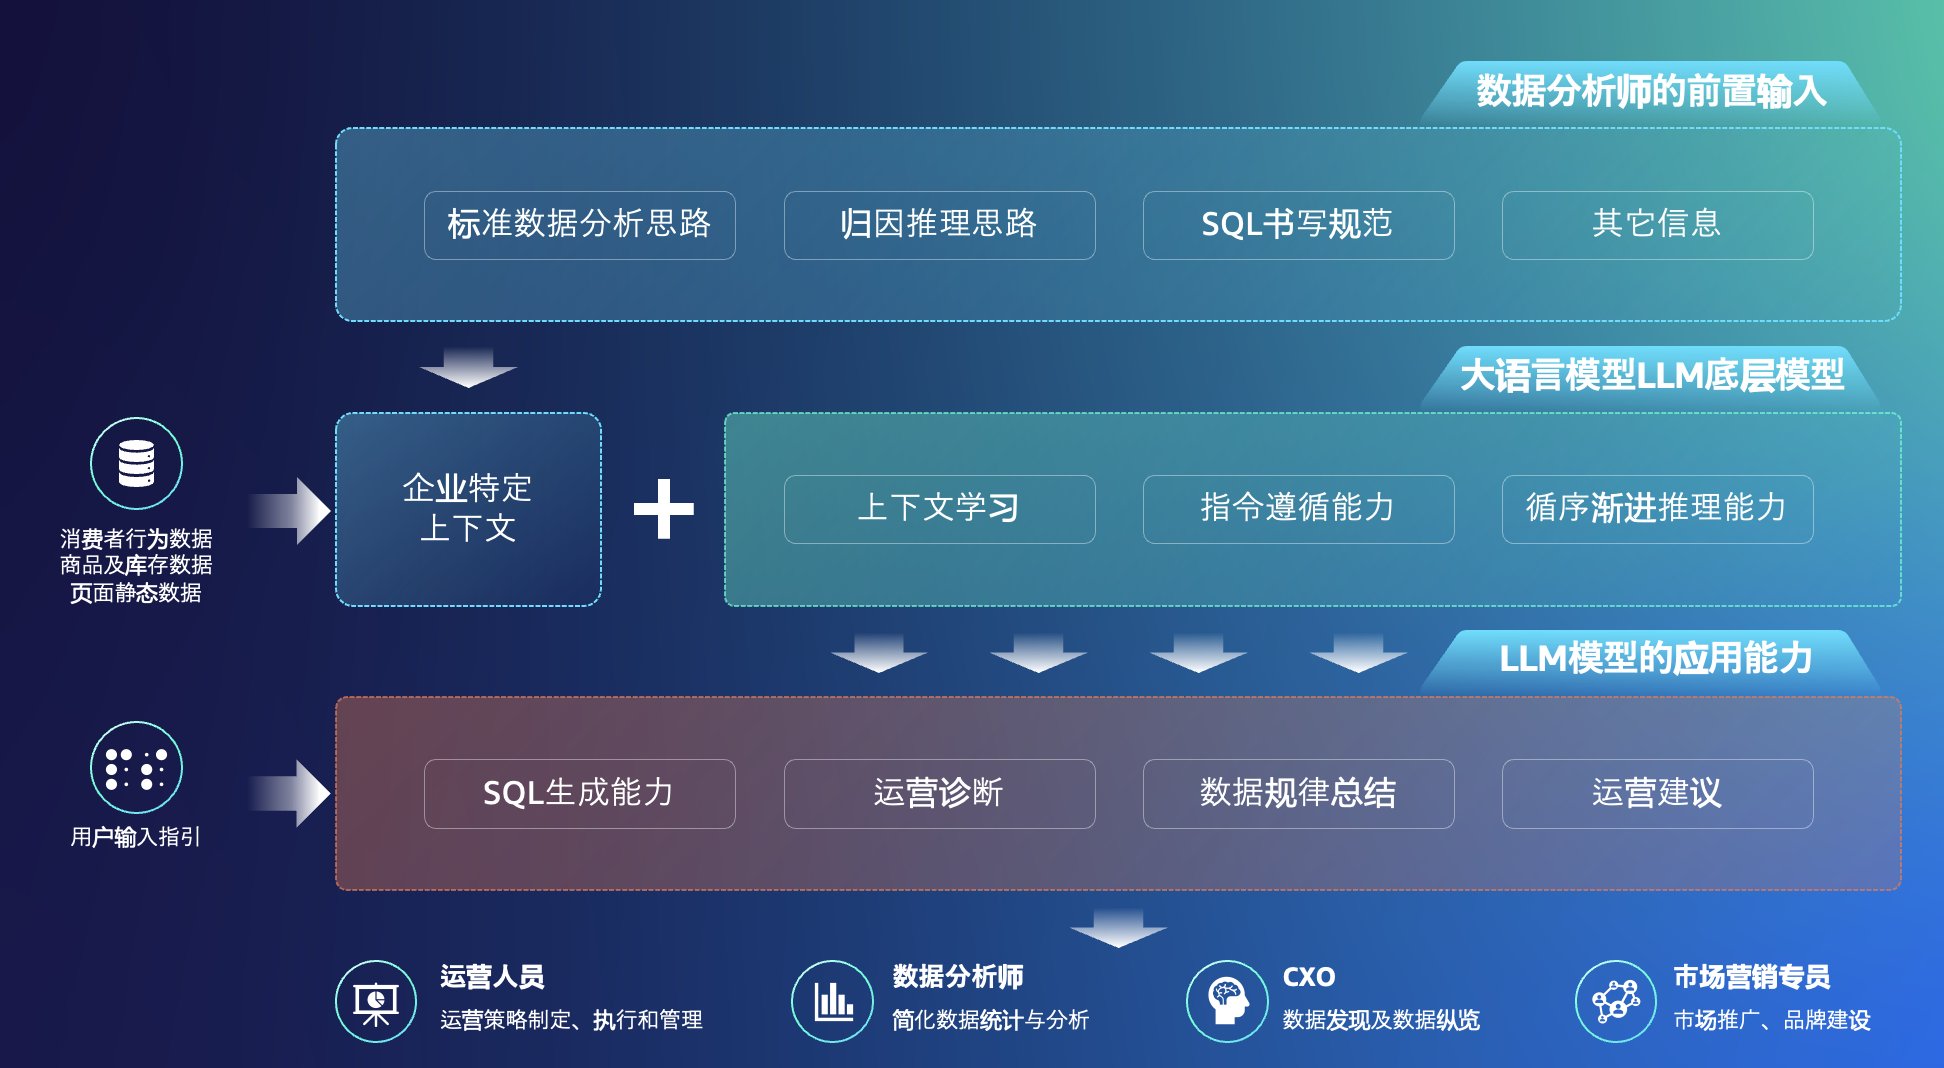Click the arrow pointing to 企业特定上下文
This screenshot has height=1068, width=1944.
(290, 510)
